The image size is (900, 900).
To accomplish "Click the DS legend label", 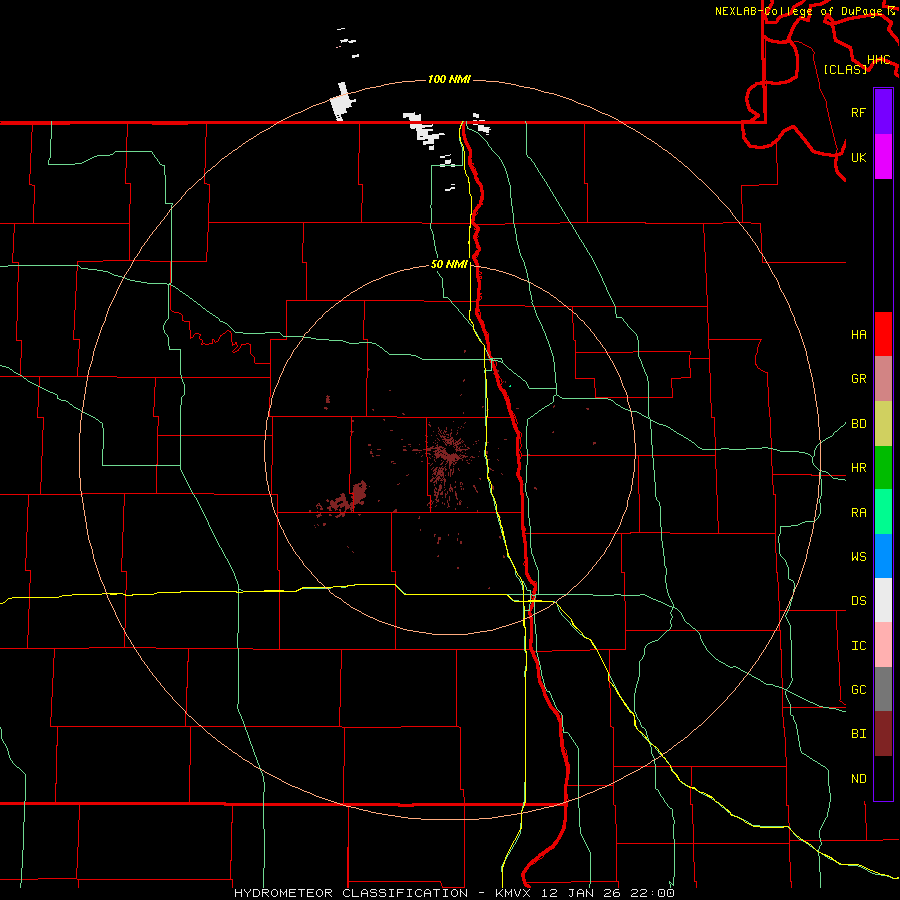I will click(x=858, y=600).
